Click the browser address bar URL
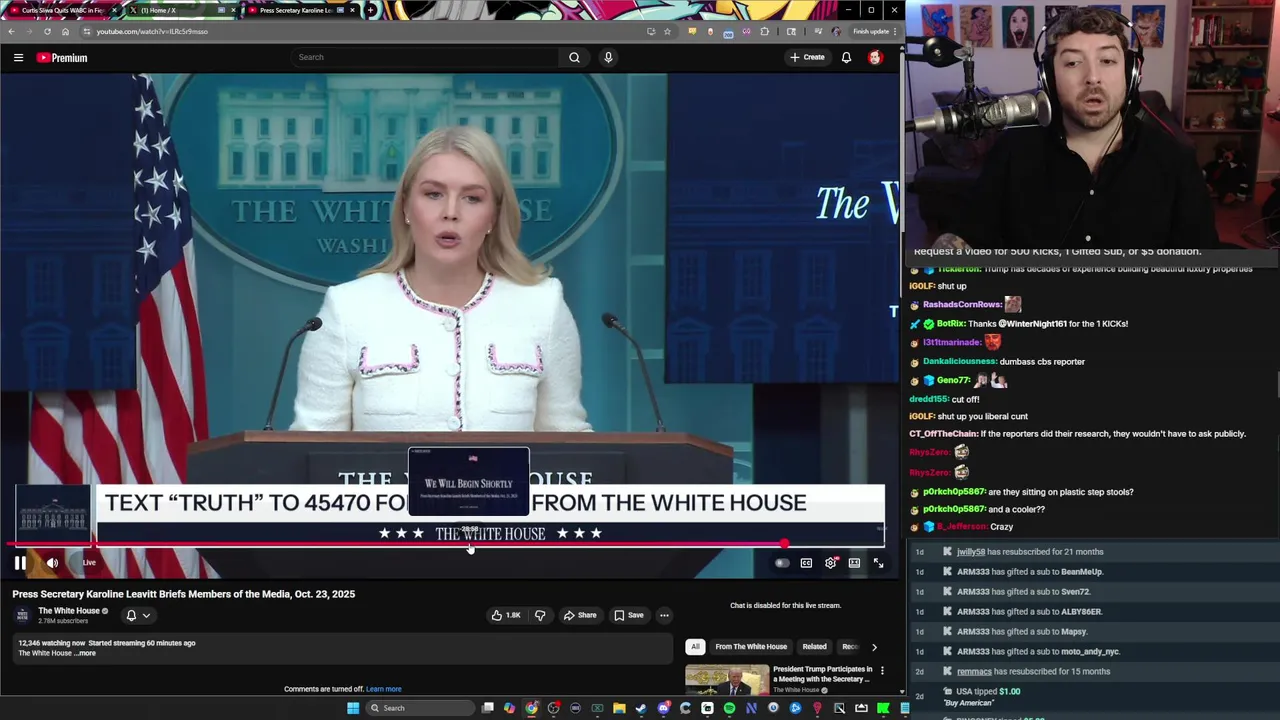Viewport: 1280px width, 720px height. (x=152, y=31)
